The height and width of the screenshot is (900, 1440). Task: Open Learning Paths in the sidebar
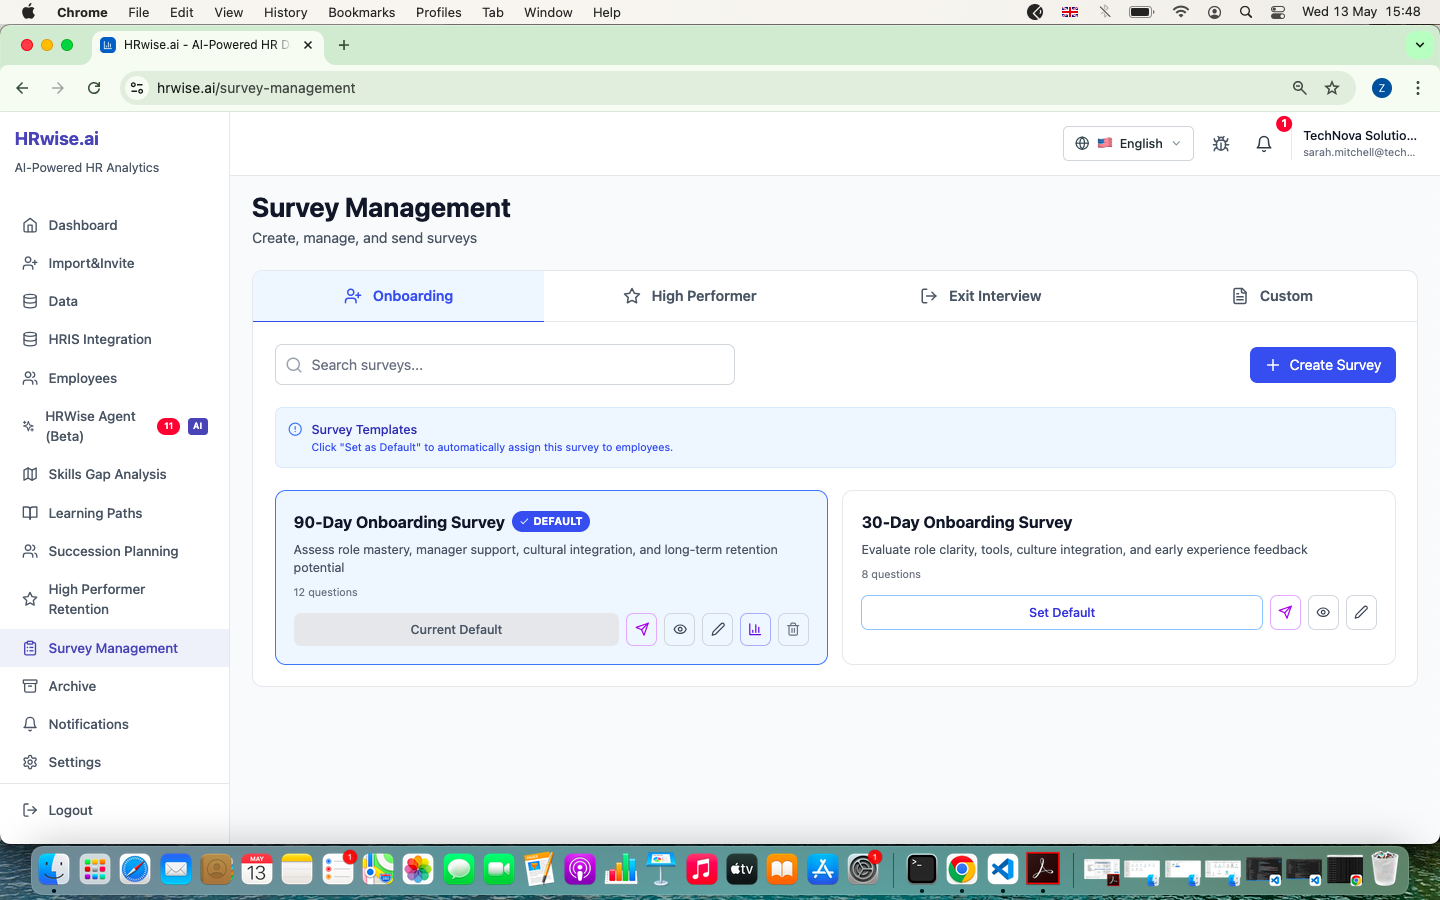coord(115,513)
